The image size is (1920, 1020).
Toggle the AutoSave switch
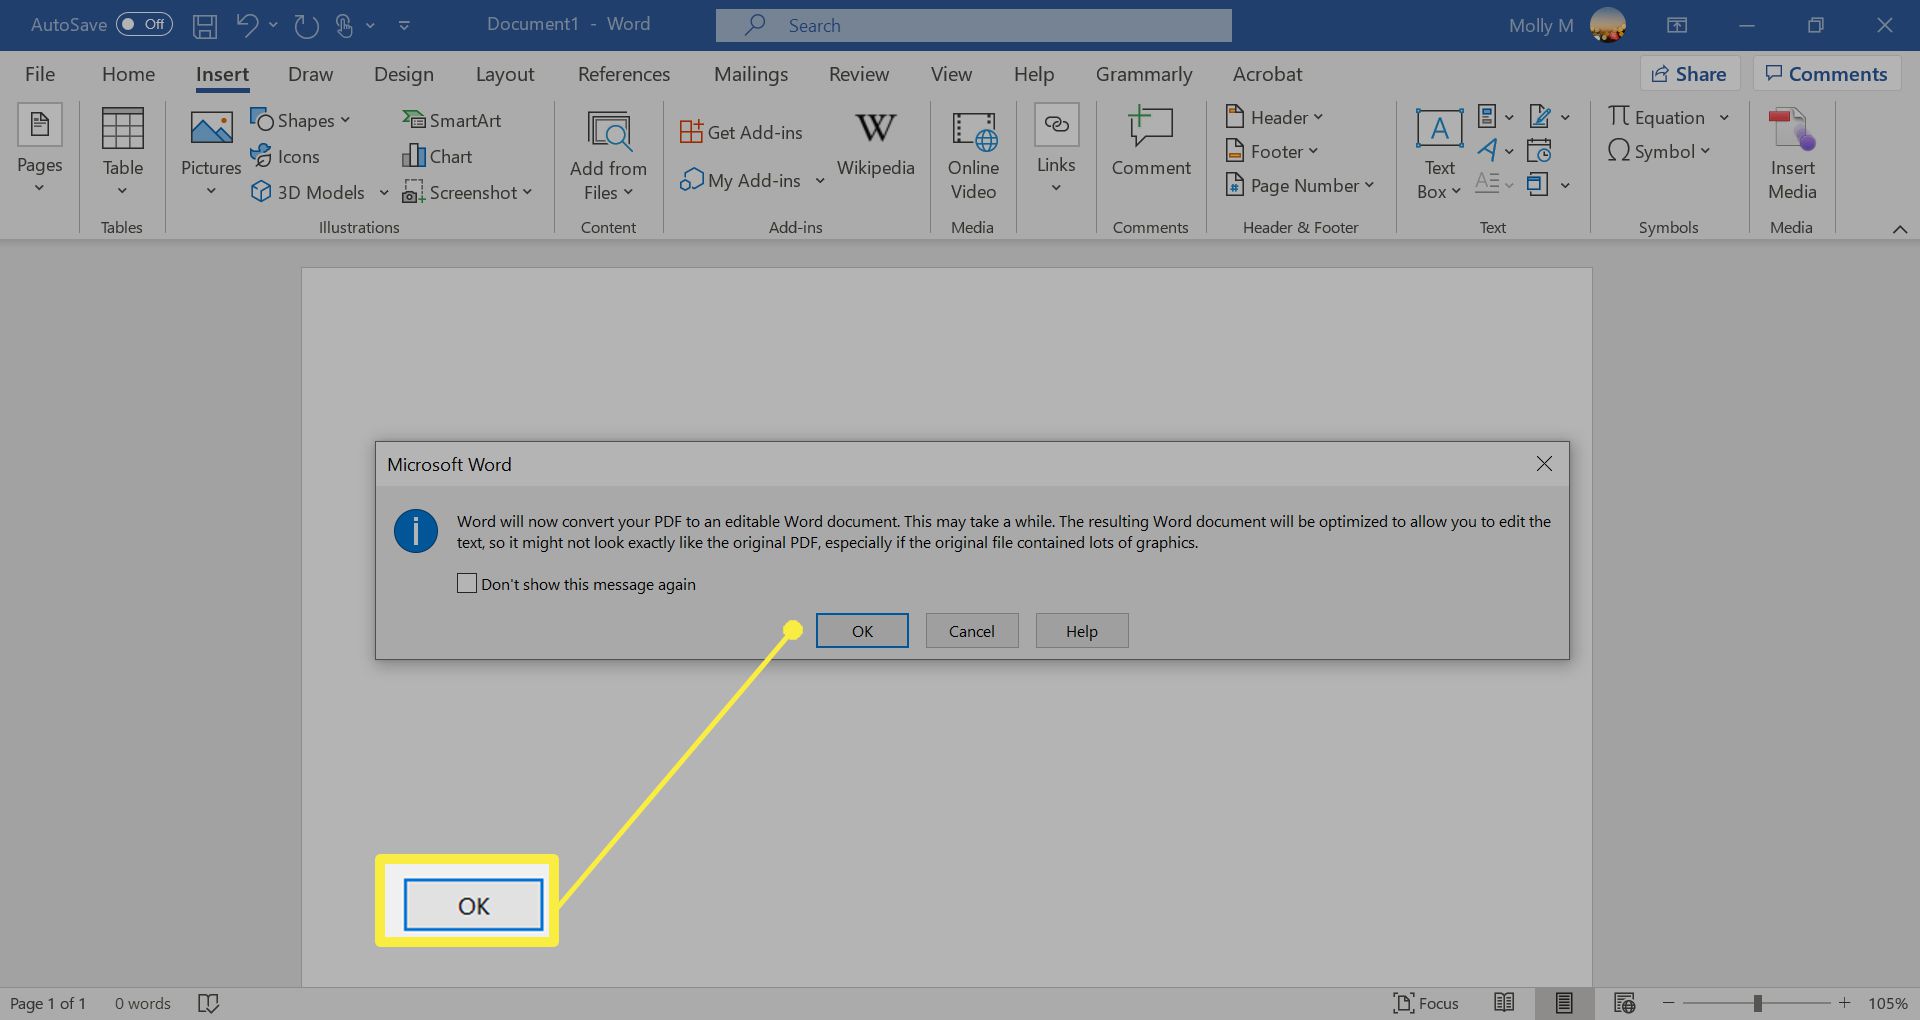(x=144, y=24)
